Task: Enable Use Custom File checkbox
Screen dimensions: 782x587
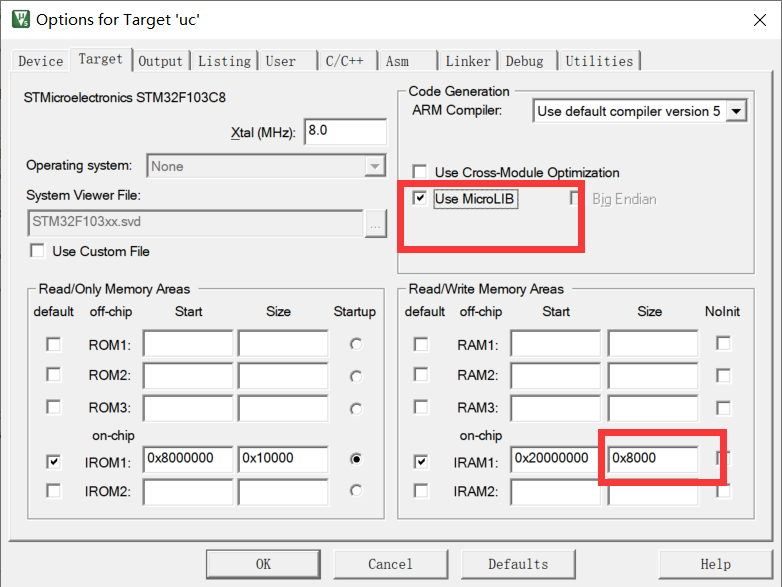Action: coord(37,250)
